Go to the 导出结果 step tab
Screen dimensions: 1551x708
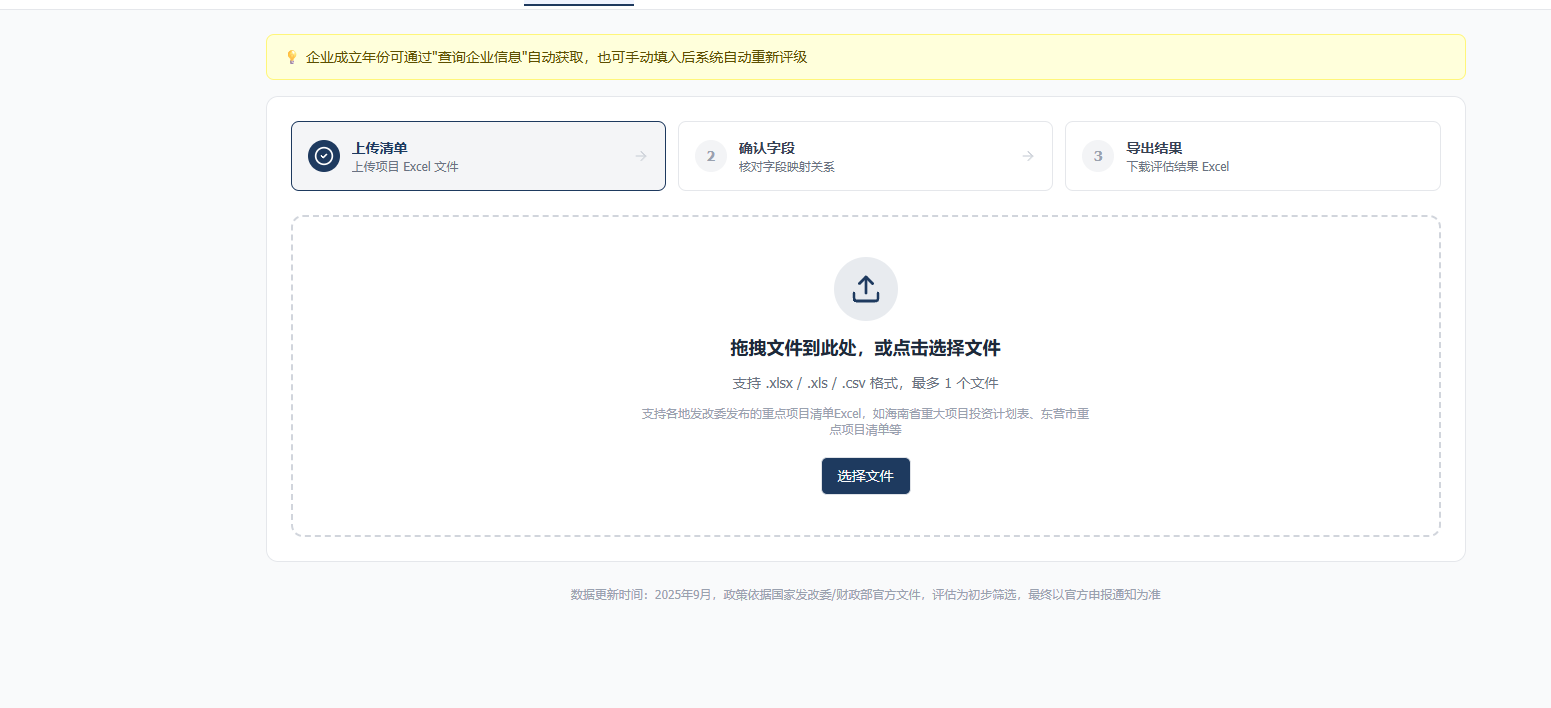point(1252,156)
